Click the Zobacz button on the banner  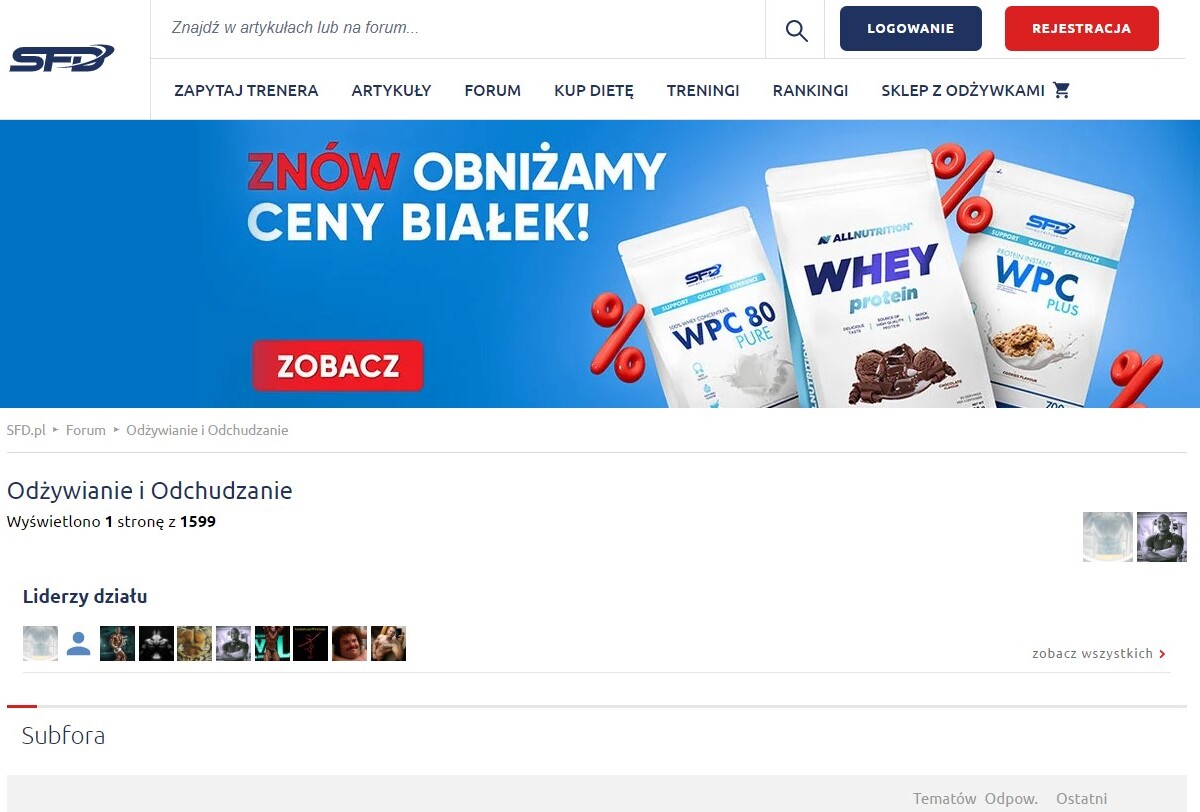338,366
